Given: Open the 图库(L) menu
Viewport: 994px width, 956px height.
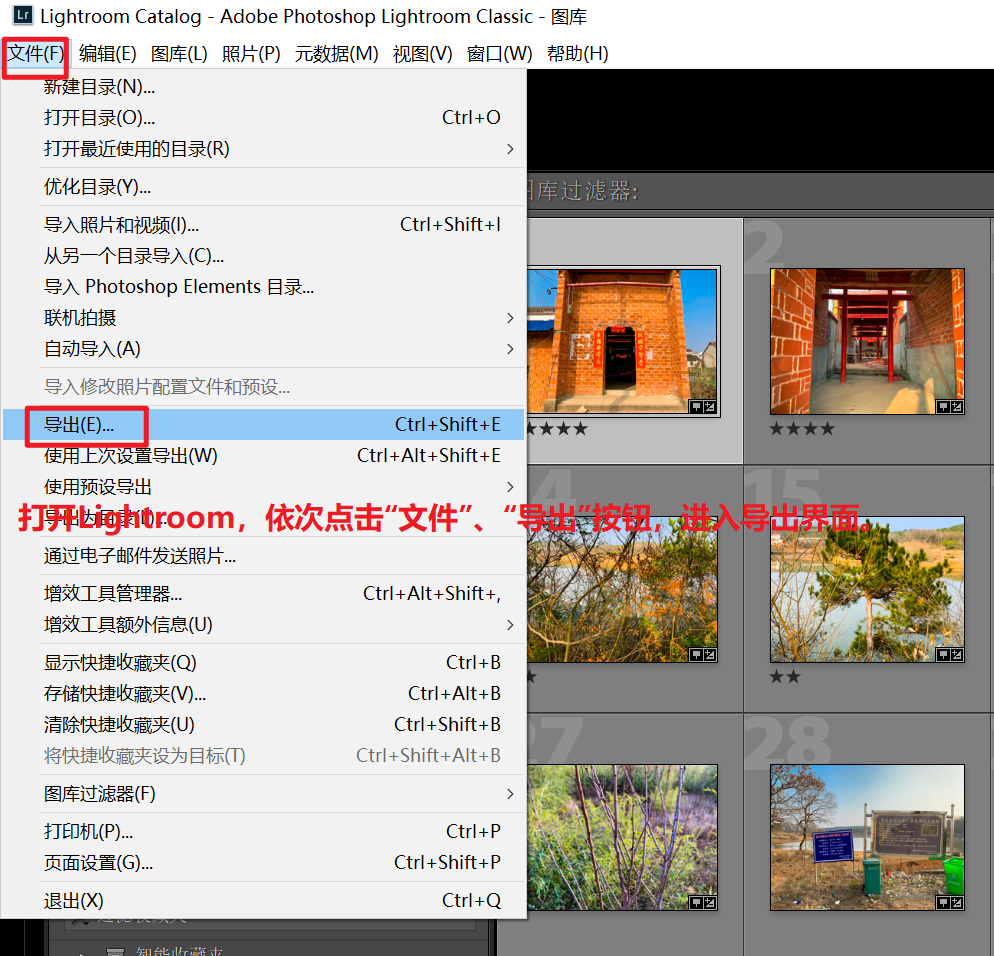Looking at the screenshot, I should tap(179, 54).
